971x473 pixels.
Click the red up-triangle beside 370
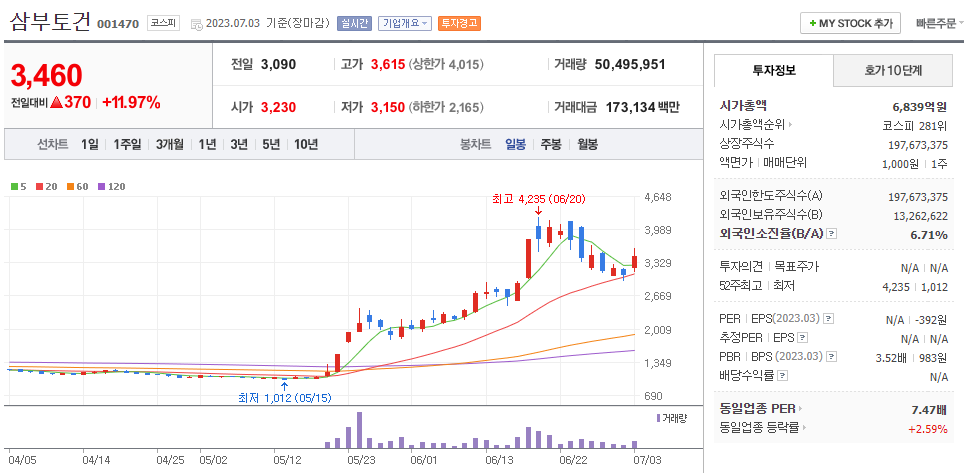coord(56,103)
